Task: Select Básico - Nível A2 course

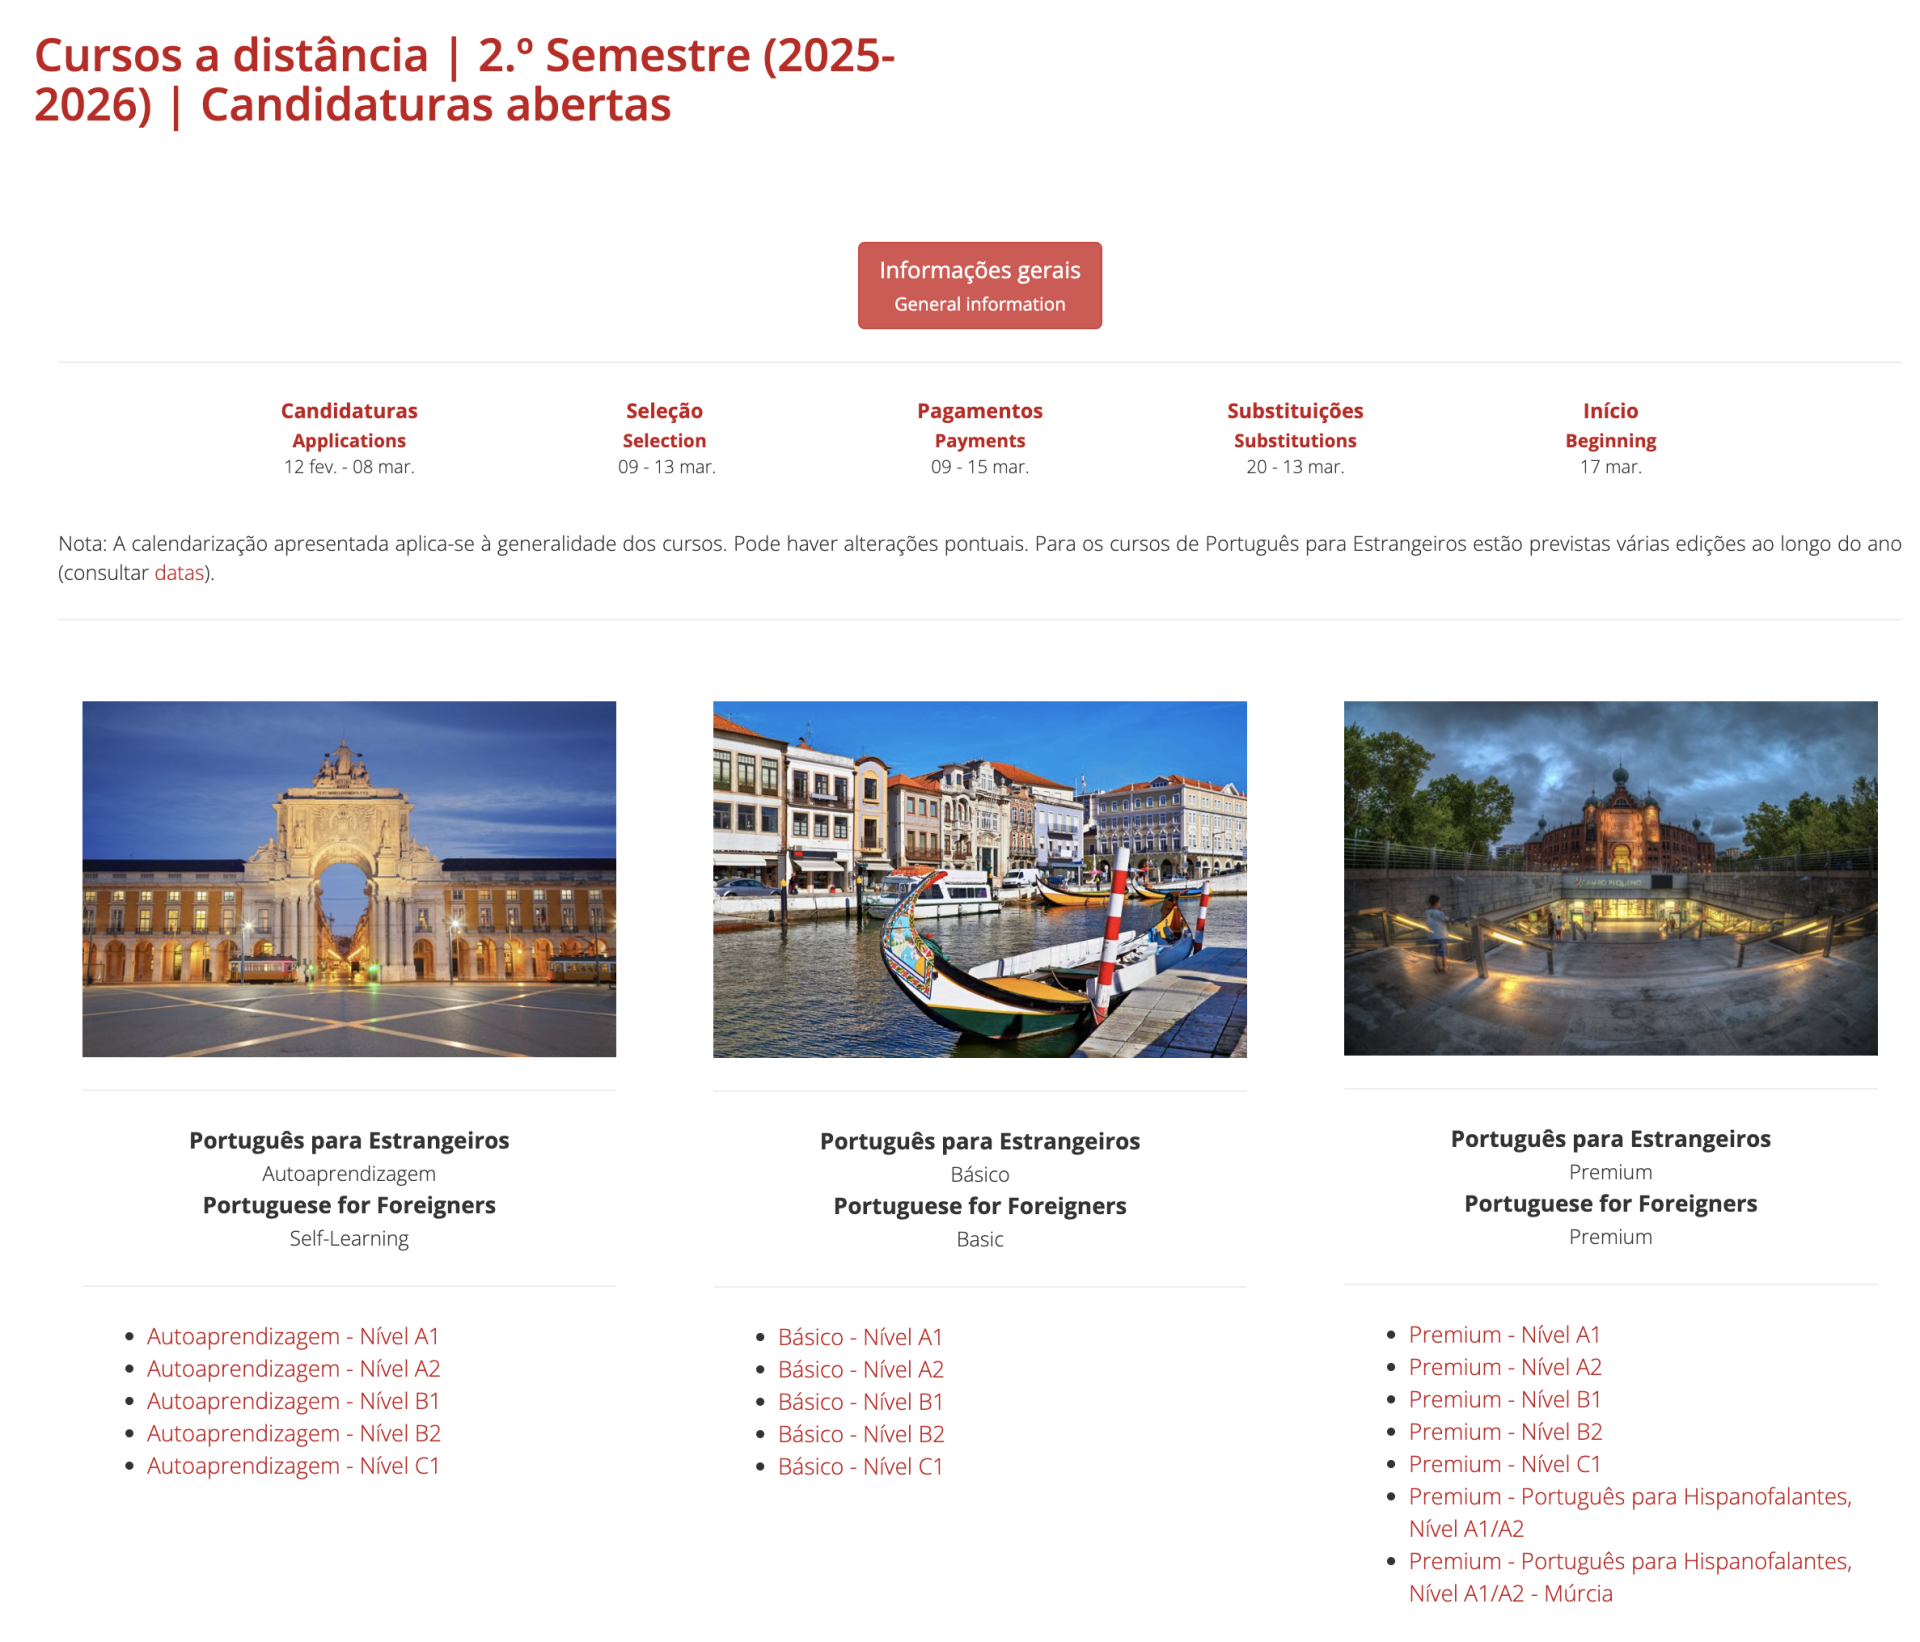Action: 860,1369
